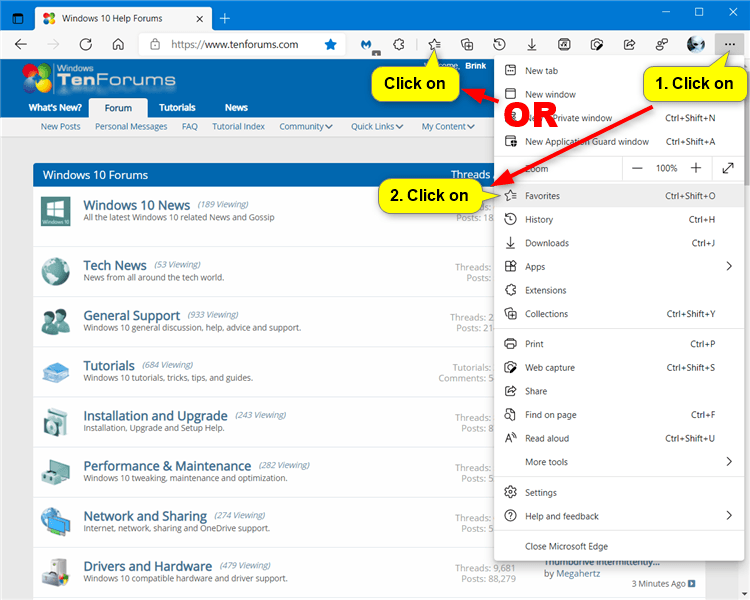Close the Windows 10 Help Forums tab
Screen dimensions: 750x600
point(199,19)
